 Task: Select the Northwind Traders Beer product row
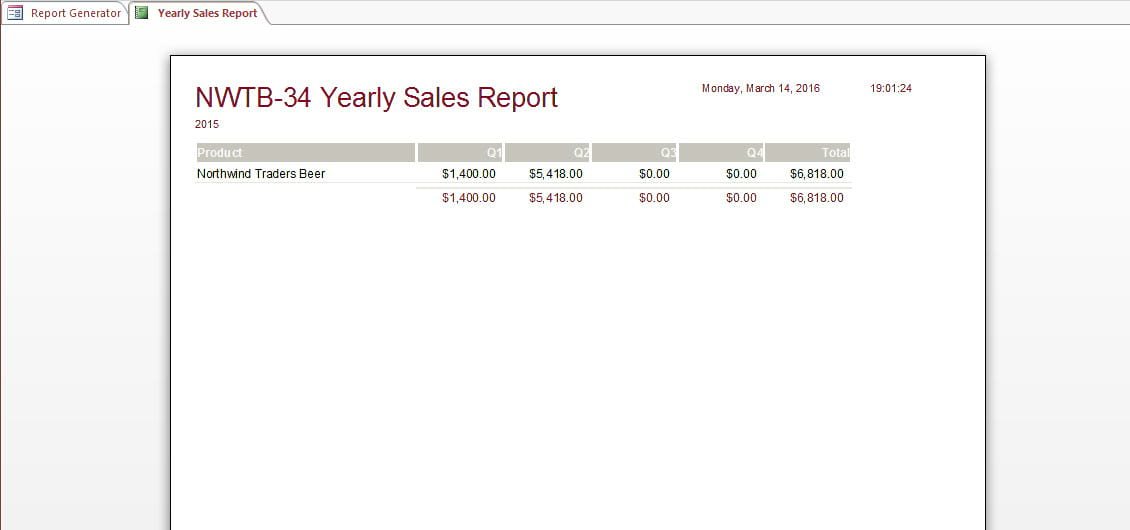pyautogui.click(x=523, y=174)
